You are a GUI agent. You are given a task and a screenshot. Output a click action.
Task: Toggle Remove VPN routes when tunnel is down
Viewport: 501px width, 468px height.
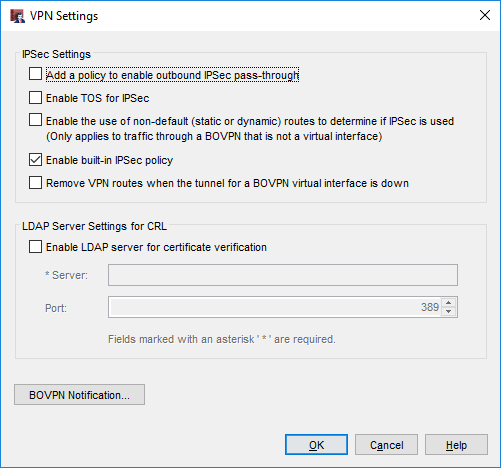pos(35,183)
